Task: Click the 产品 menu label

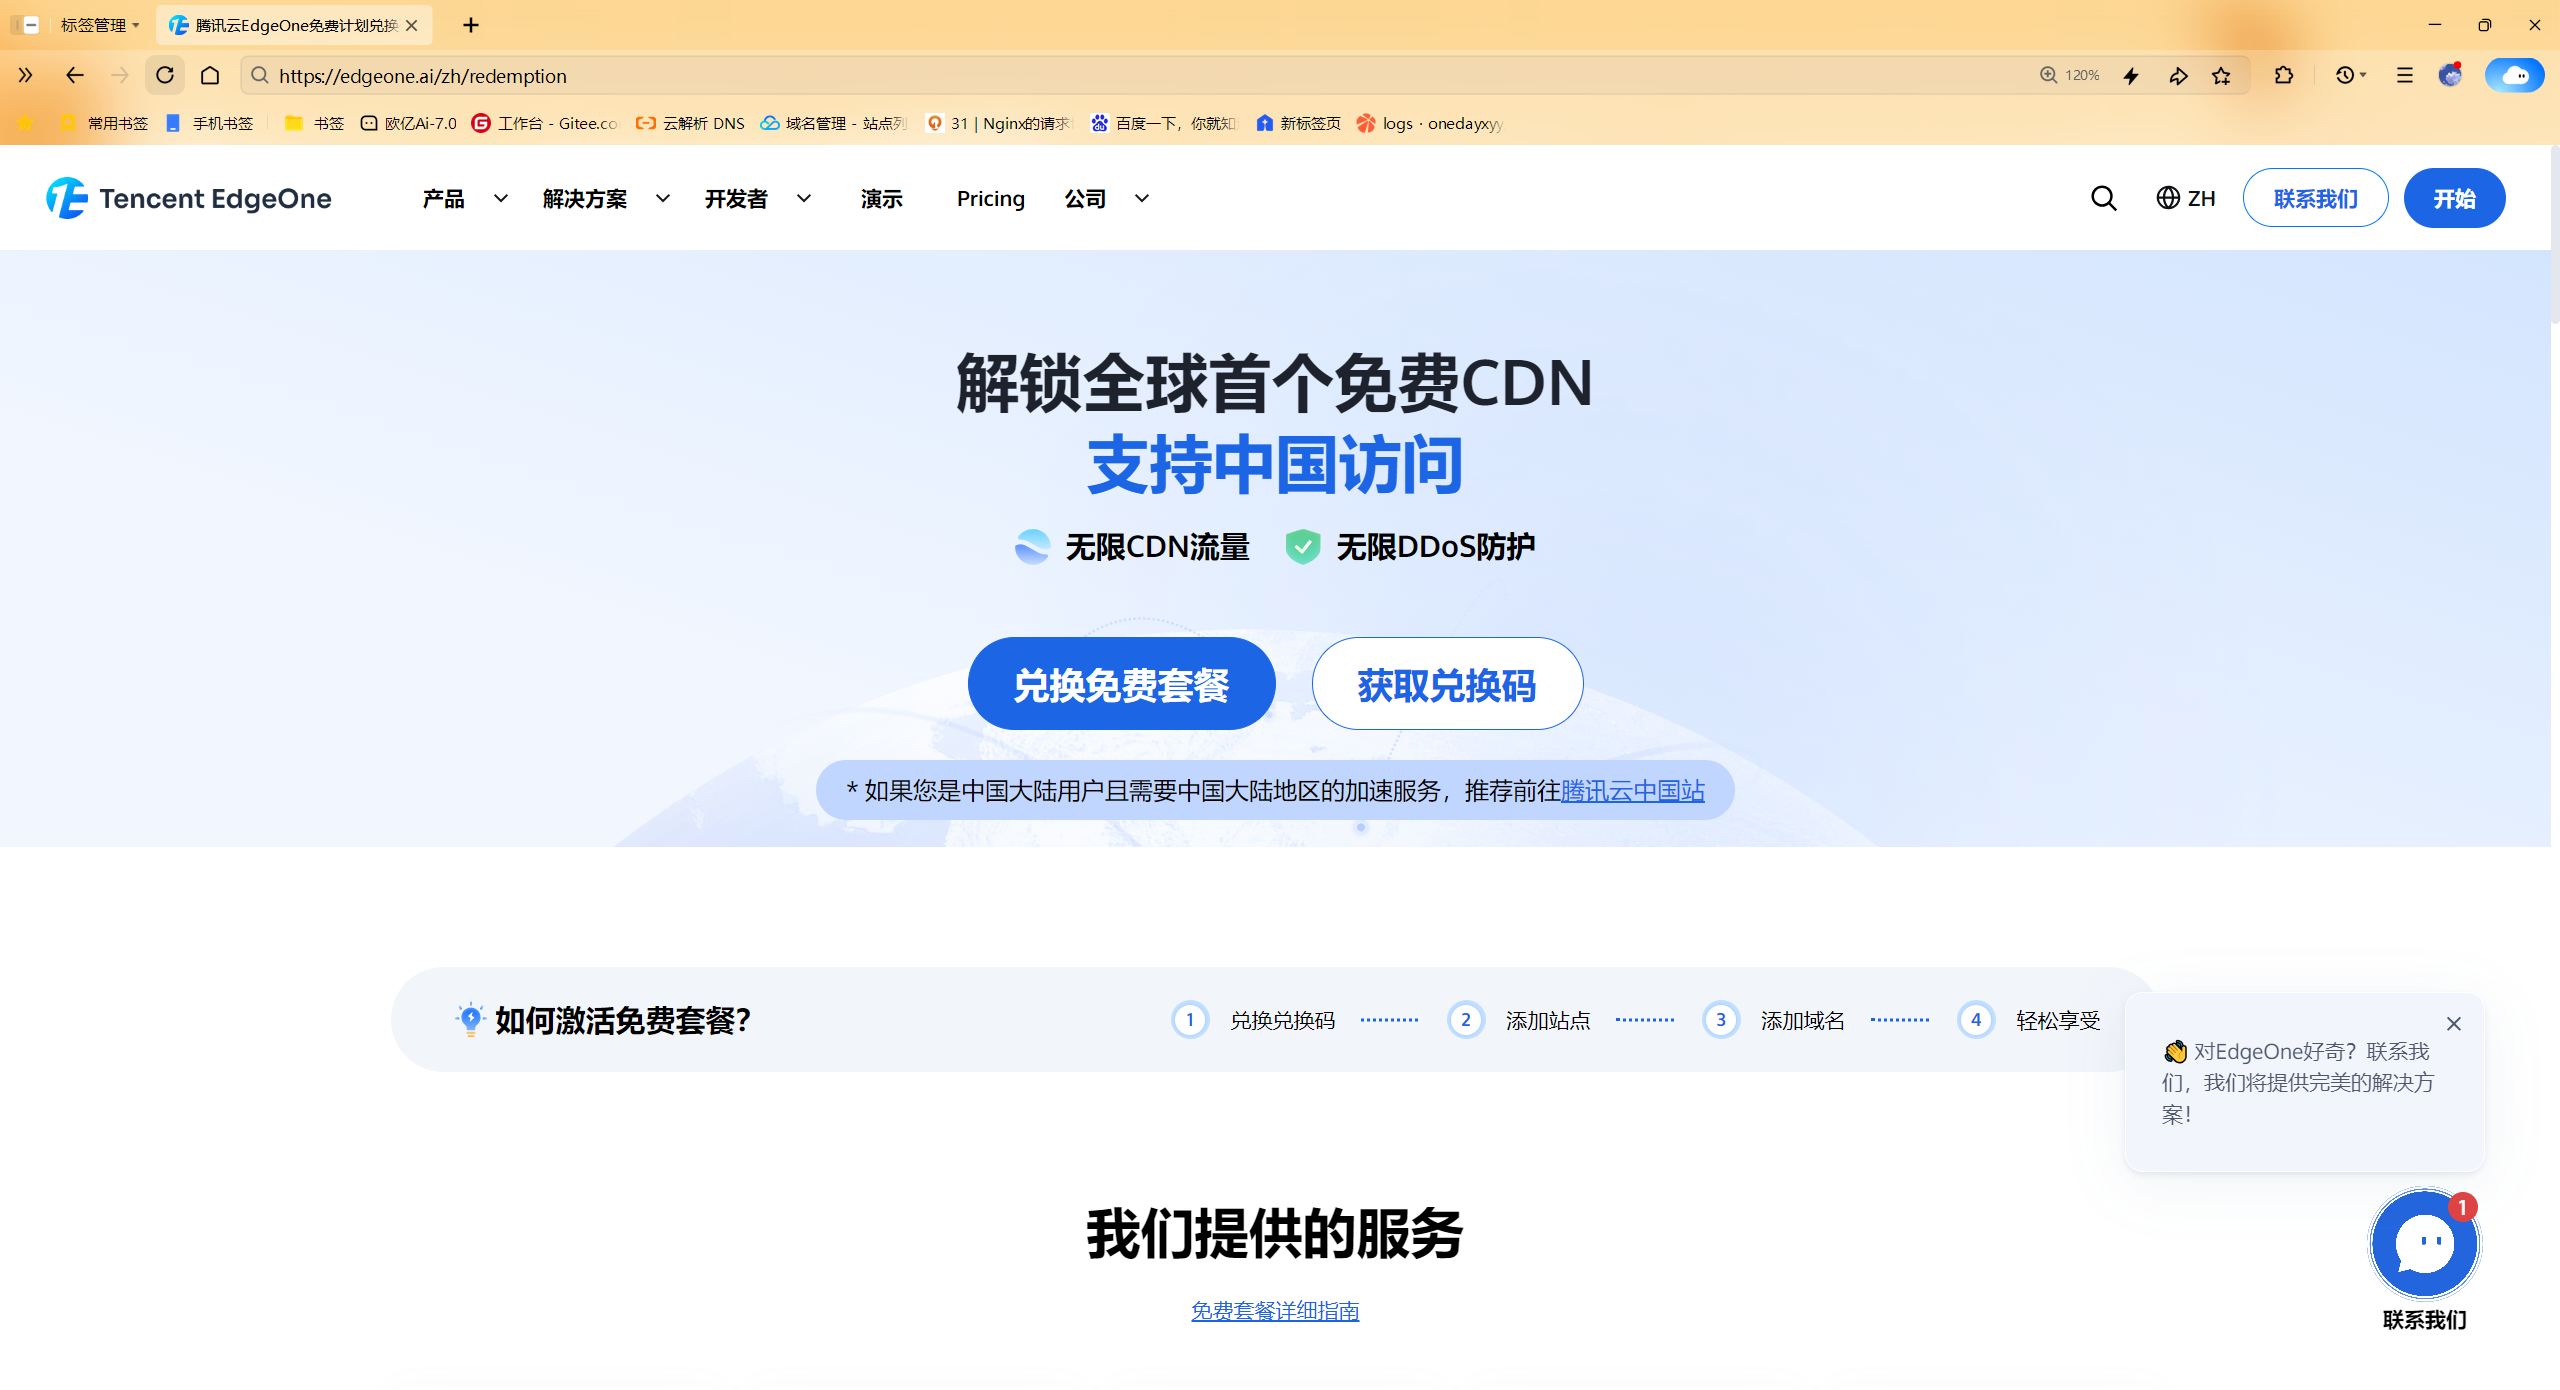Action: coord(444,198)
